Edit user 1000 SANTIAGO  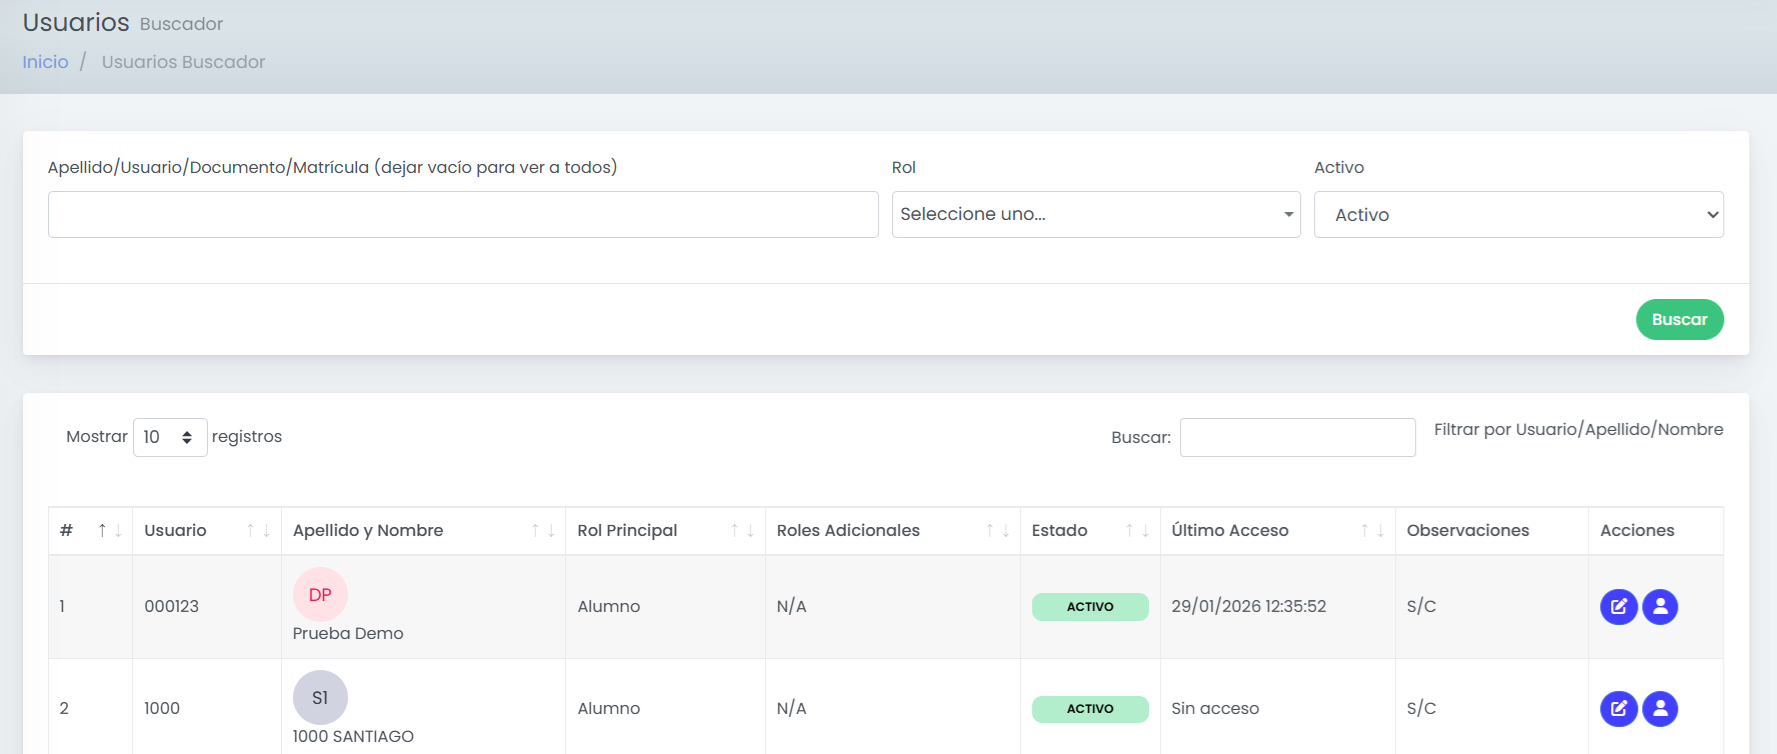coord(1618,709)
